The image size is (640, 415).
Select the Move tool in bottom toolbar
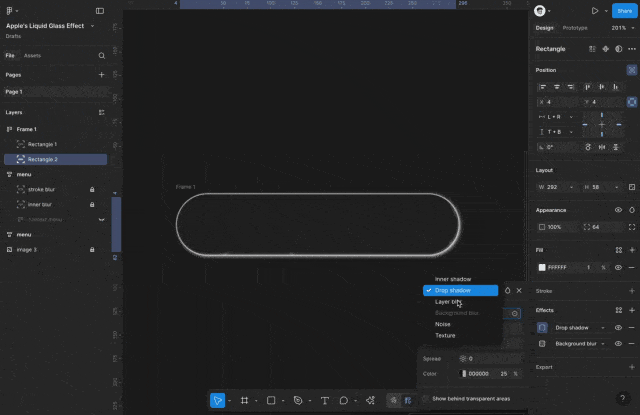(x=218, y=400)
